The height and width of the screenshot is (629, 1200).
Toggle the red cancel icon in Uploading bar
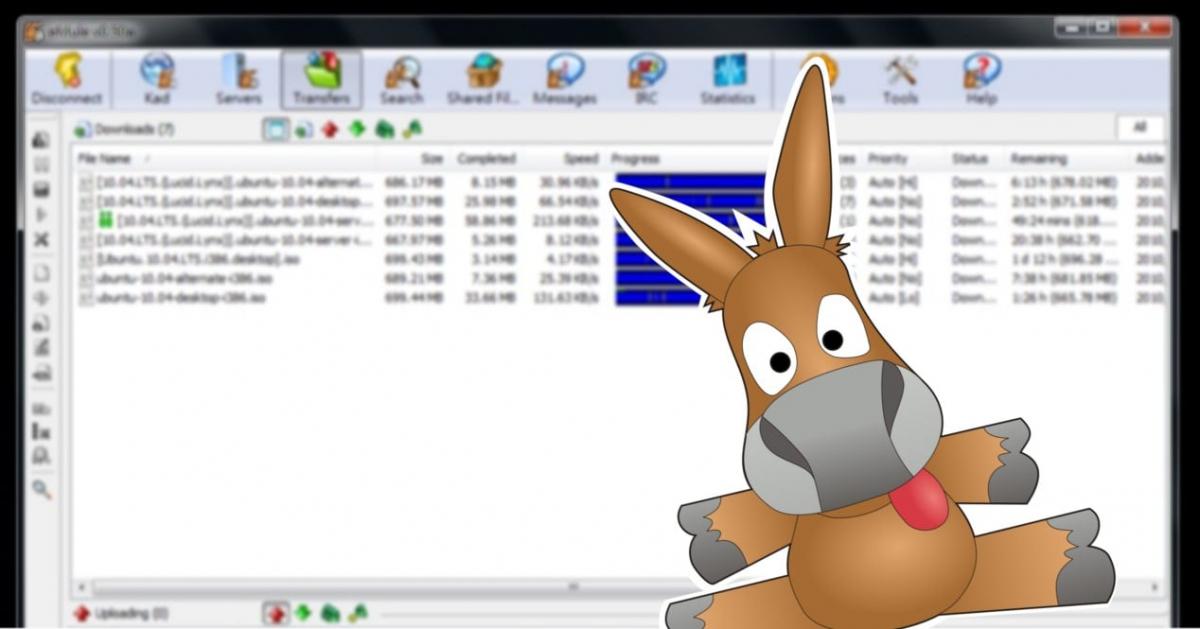277,613
